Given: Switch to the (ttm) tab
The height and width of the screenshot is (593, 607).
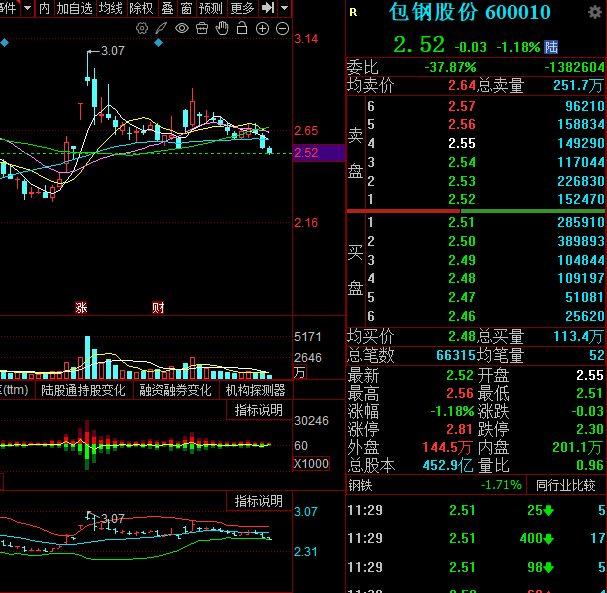Looking at the screenshot, I should 14,390.
